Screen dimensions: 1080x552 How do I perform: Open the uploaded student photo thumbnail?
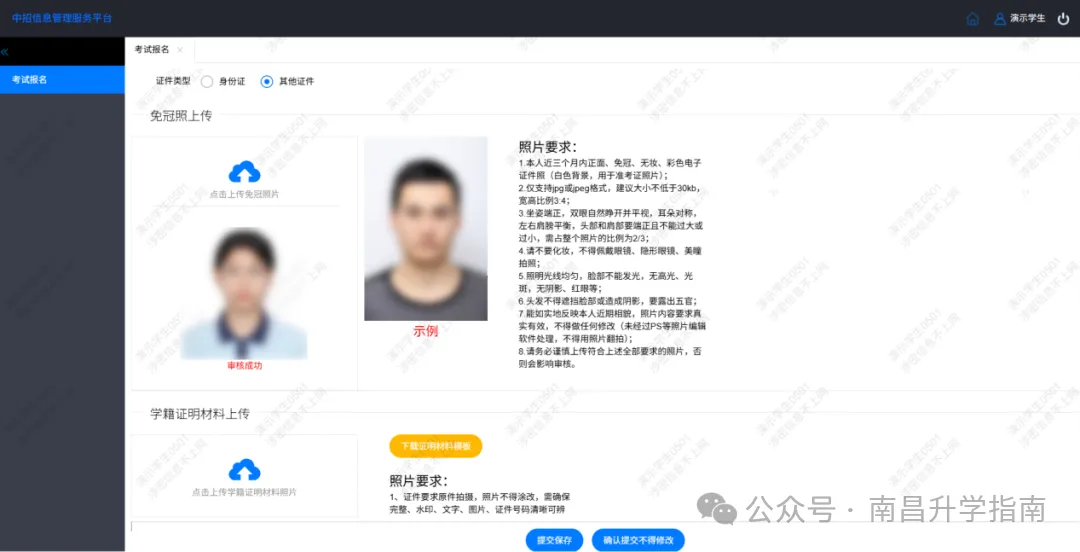pos(244,293)
